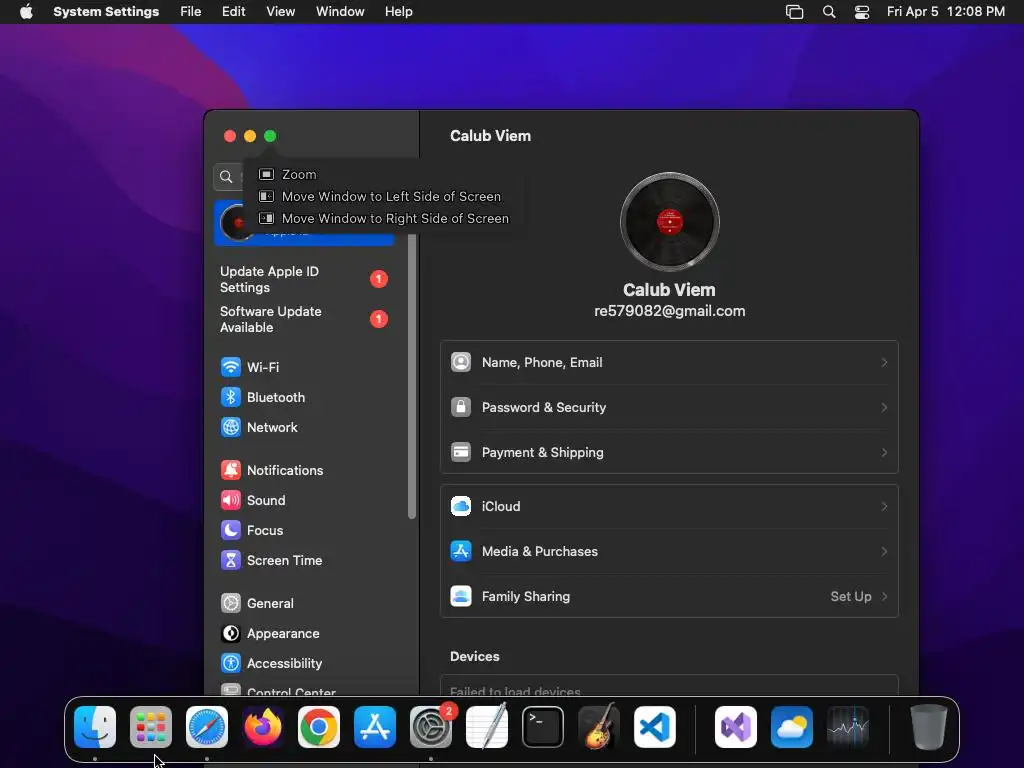Open Weather app from the Dock
The image size is (1024, 768).
792,727
